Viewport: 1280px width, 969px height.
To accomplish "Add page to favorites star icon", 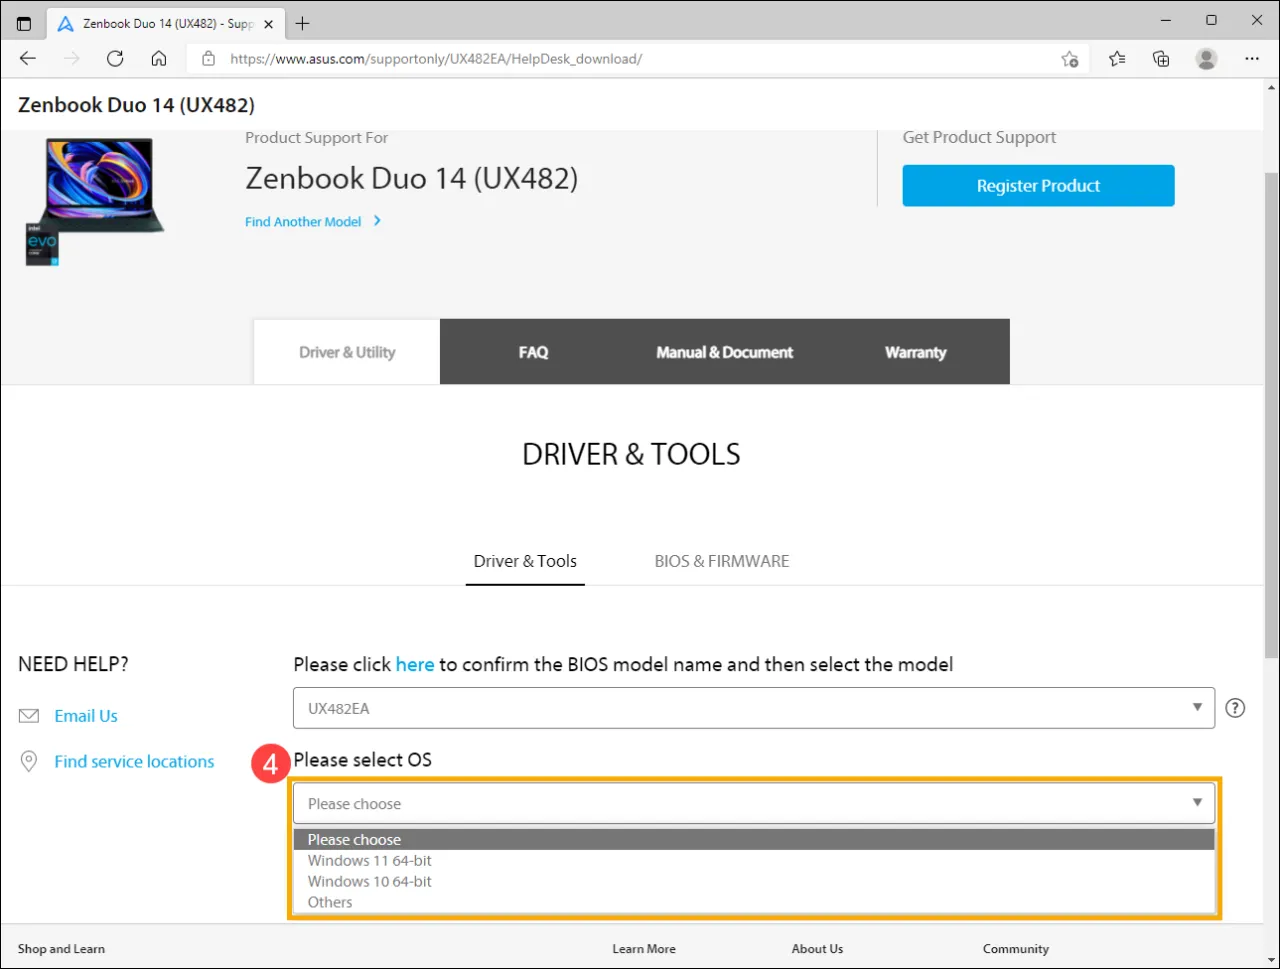I will [1070, 59].
